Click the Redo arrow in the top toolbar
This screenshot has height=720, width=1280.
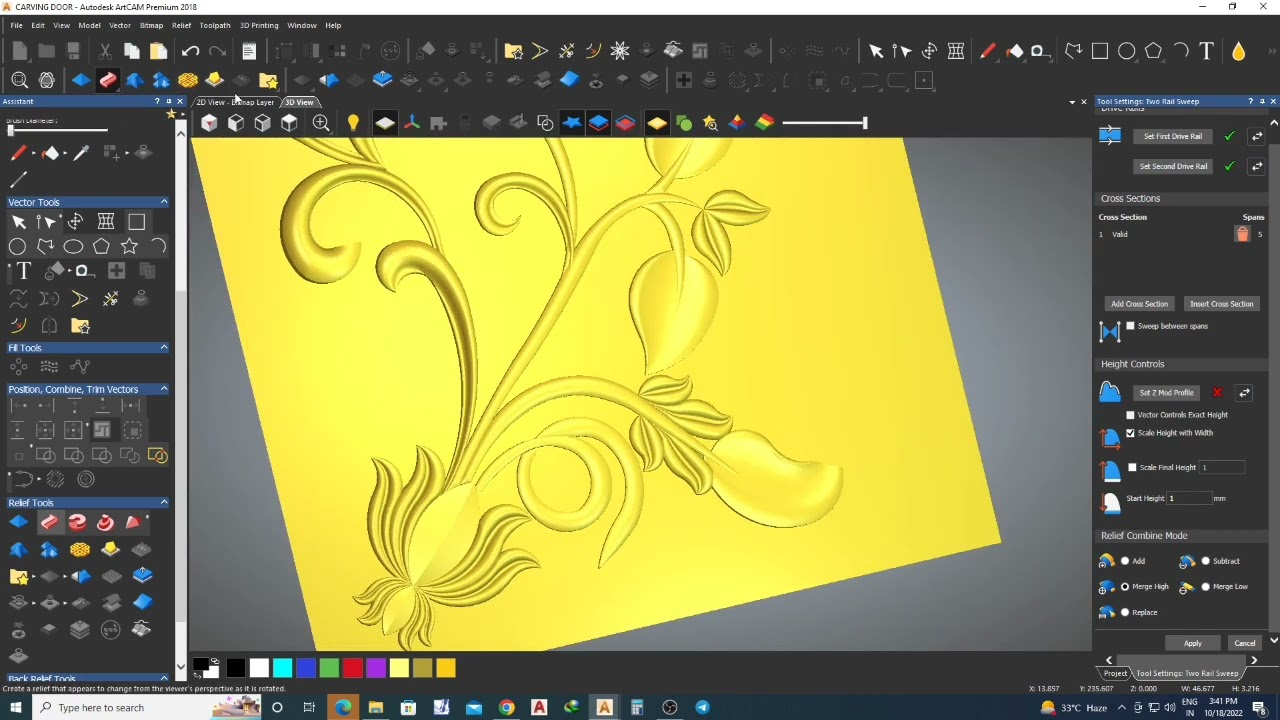pyautogui.click(x=217, y=51)
